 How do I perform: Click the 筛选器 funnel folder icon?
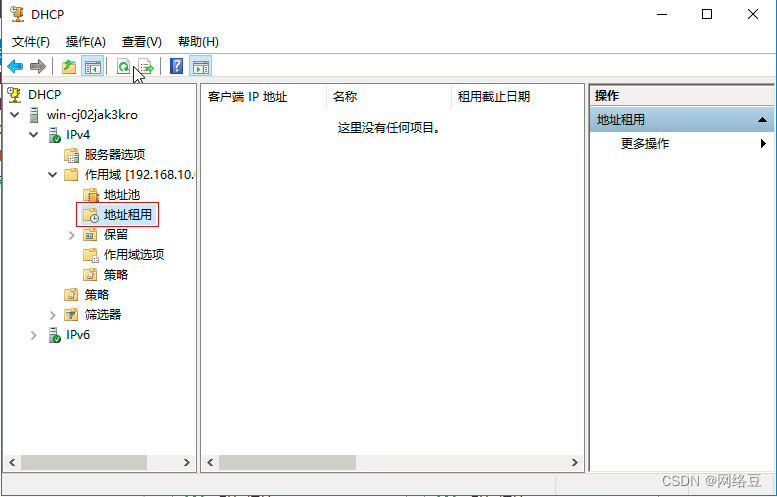[71, 315]
